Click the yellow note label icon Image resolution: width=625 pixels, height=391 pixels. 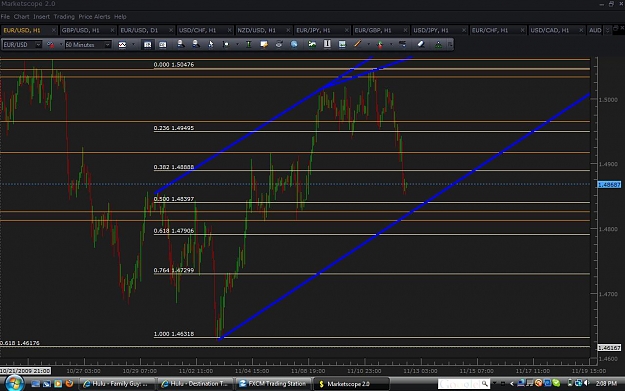(x=263, y=45)
